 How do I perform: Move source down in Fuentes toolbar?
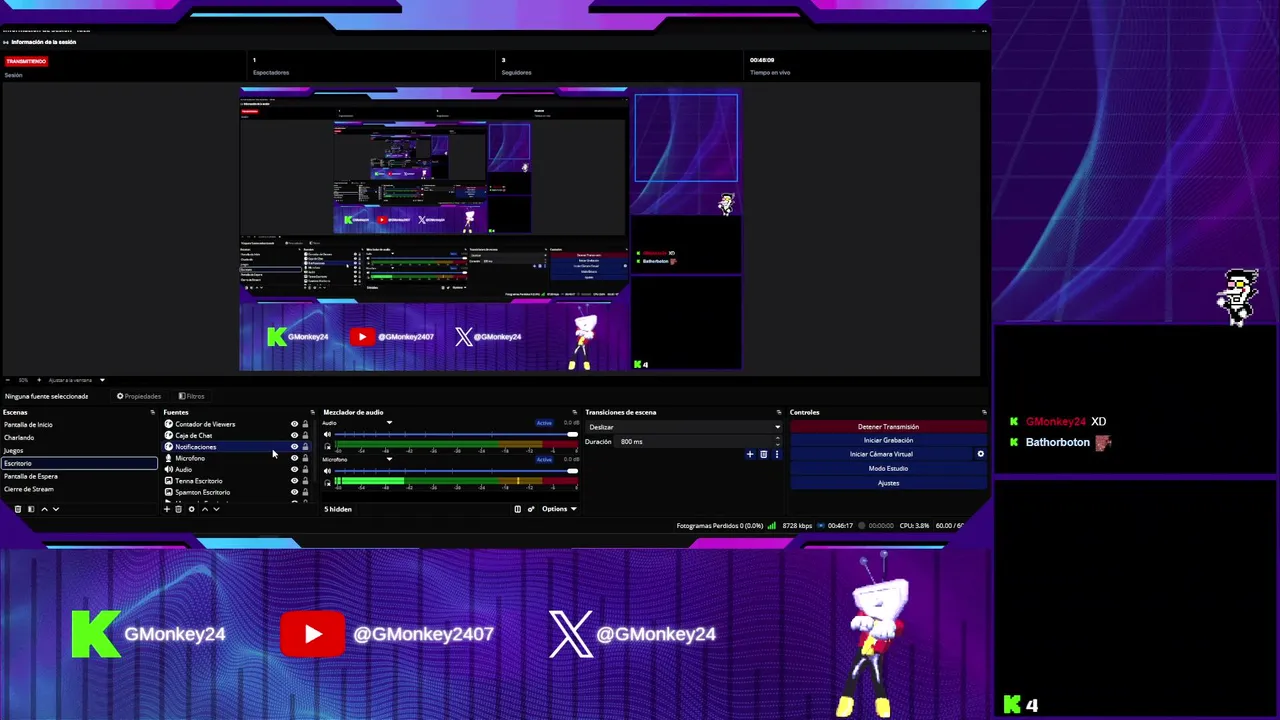point(216,509)
